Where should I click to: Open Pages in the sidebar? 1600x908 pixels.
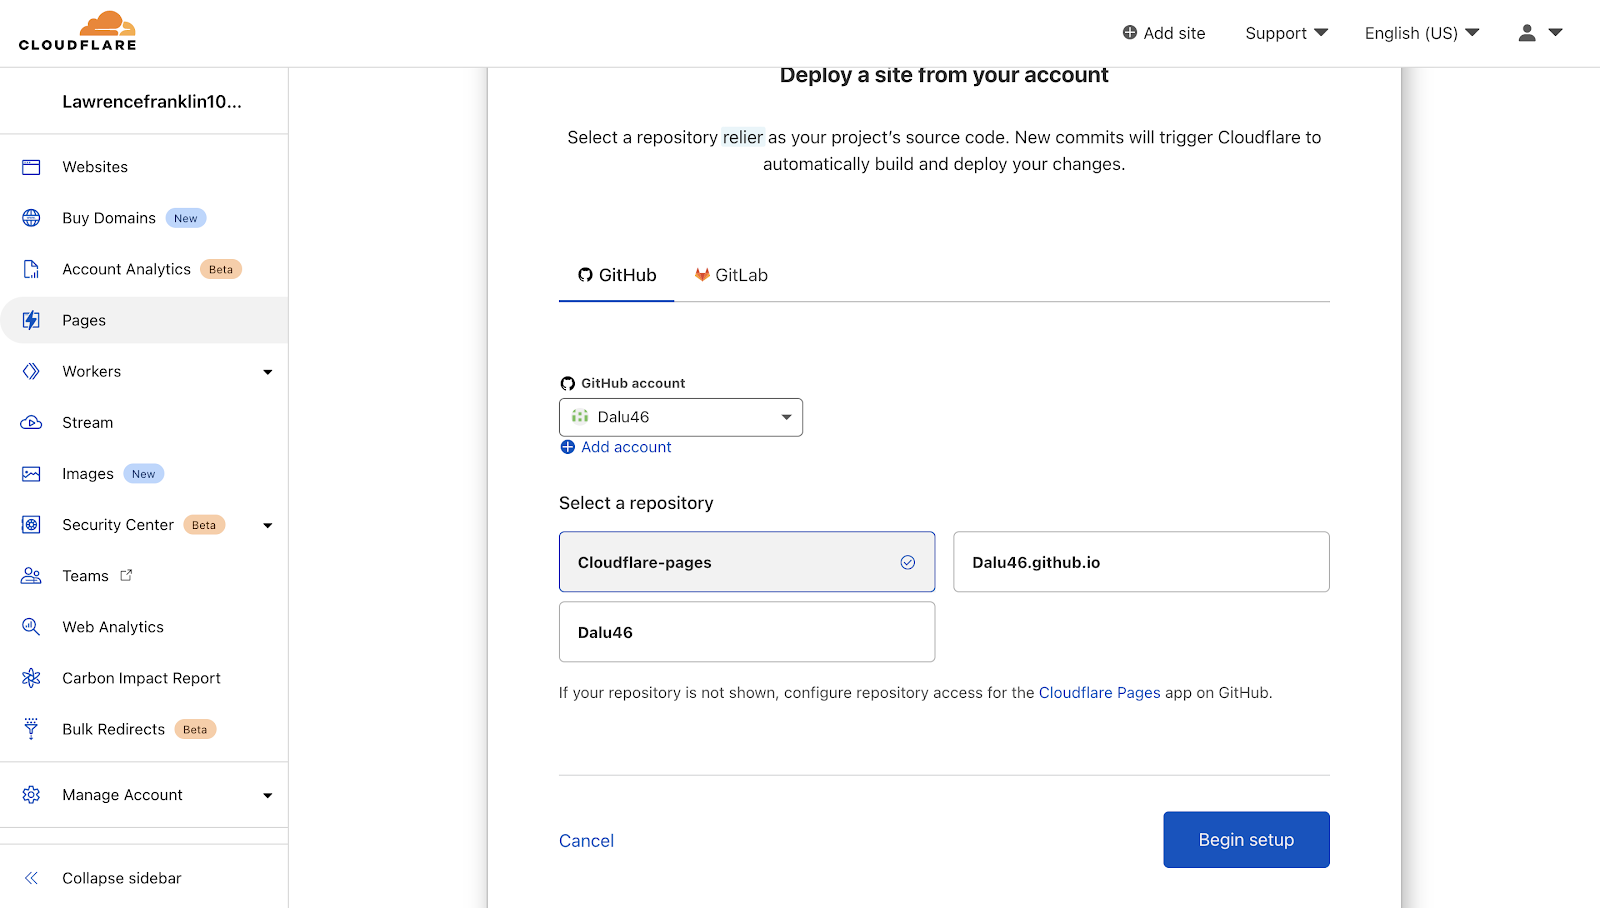144,320
